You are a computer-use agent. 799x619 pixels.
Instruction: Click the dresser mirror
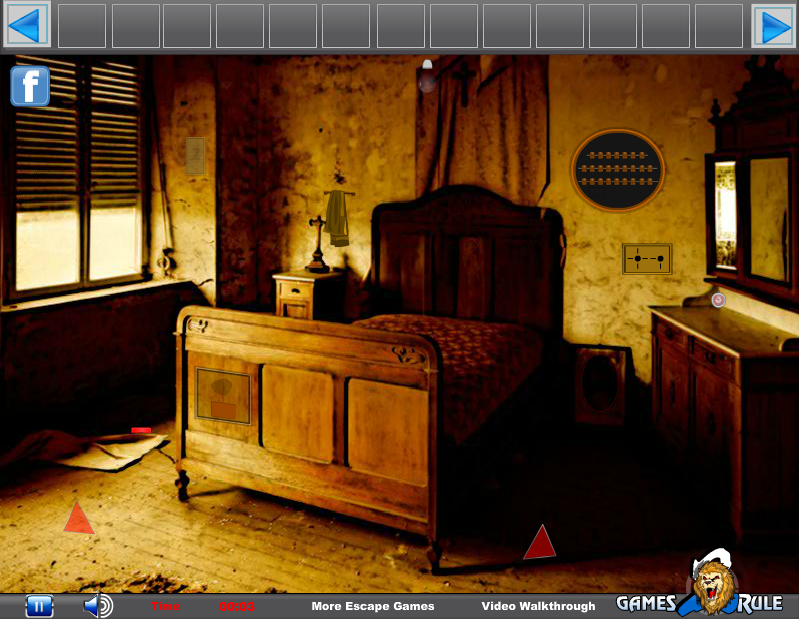point(769,219)
